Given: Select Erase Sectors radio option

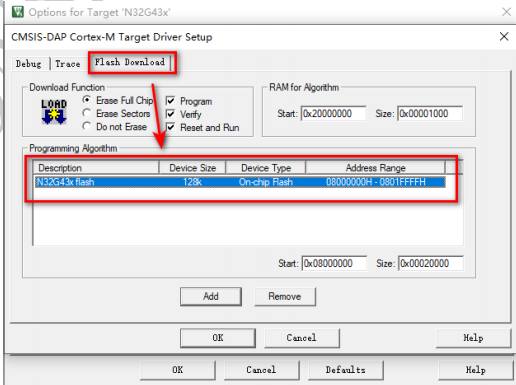Looking at the screenshot, I should 87,113.
